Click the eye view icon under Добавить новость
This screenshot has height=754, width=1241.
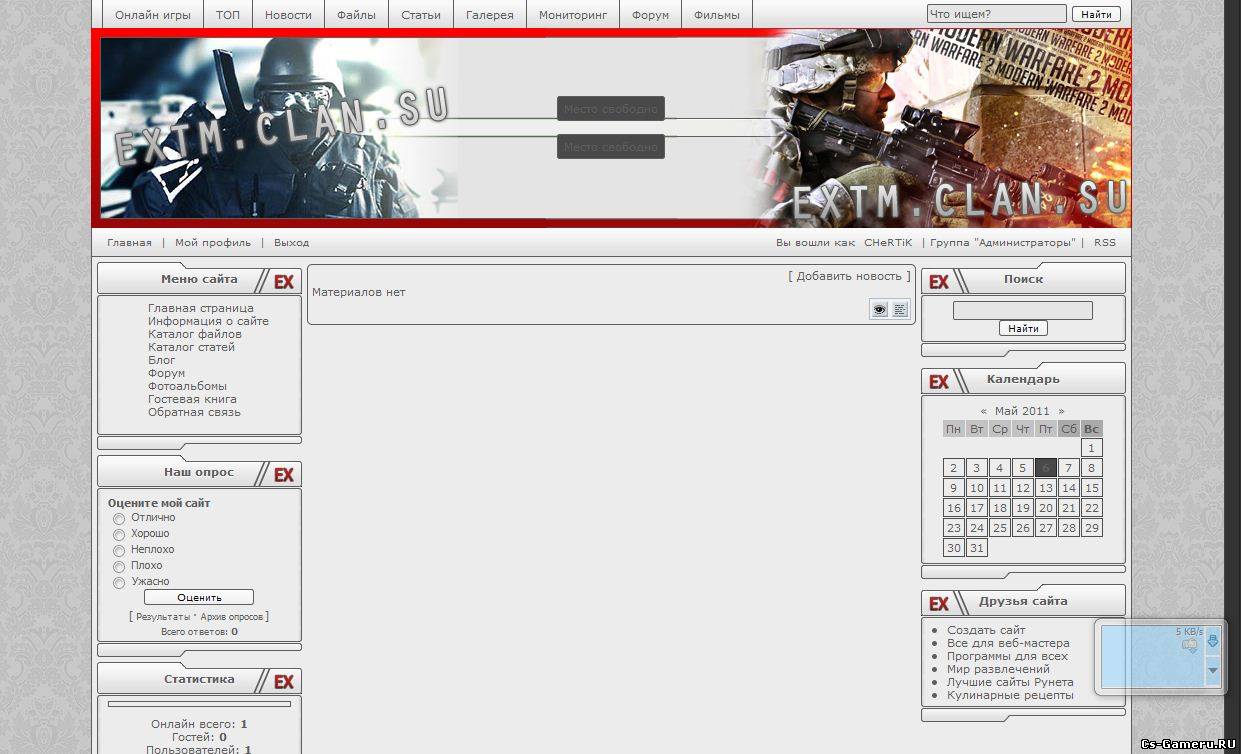click(x=879, y=310)
